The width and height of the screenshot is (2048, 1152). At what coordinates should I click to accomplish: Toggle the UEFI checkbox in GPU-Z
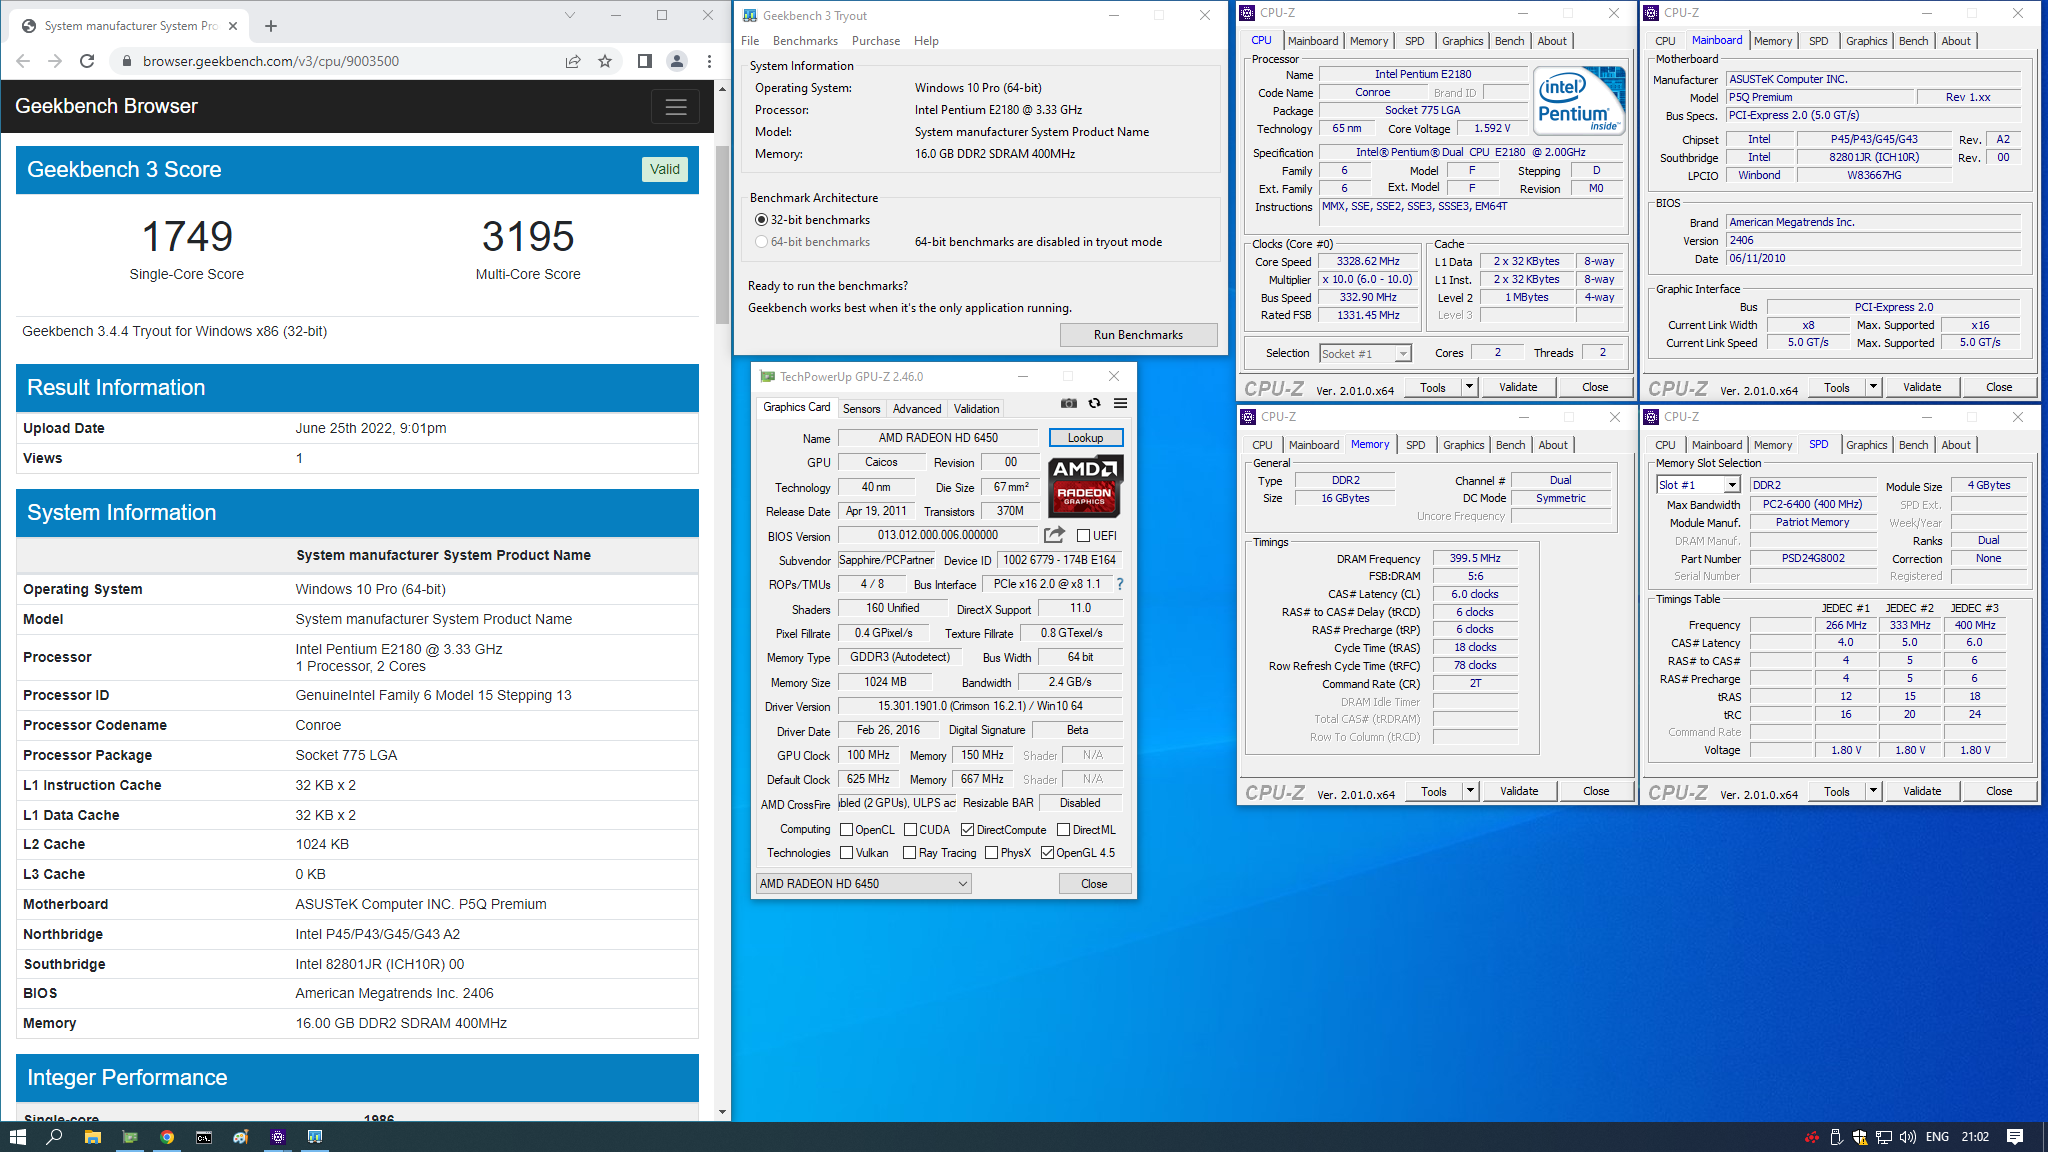(1083, 536)
